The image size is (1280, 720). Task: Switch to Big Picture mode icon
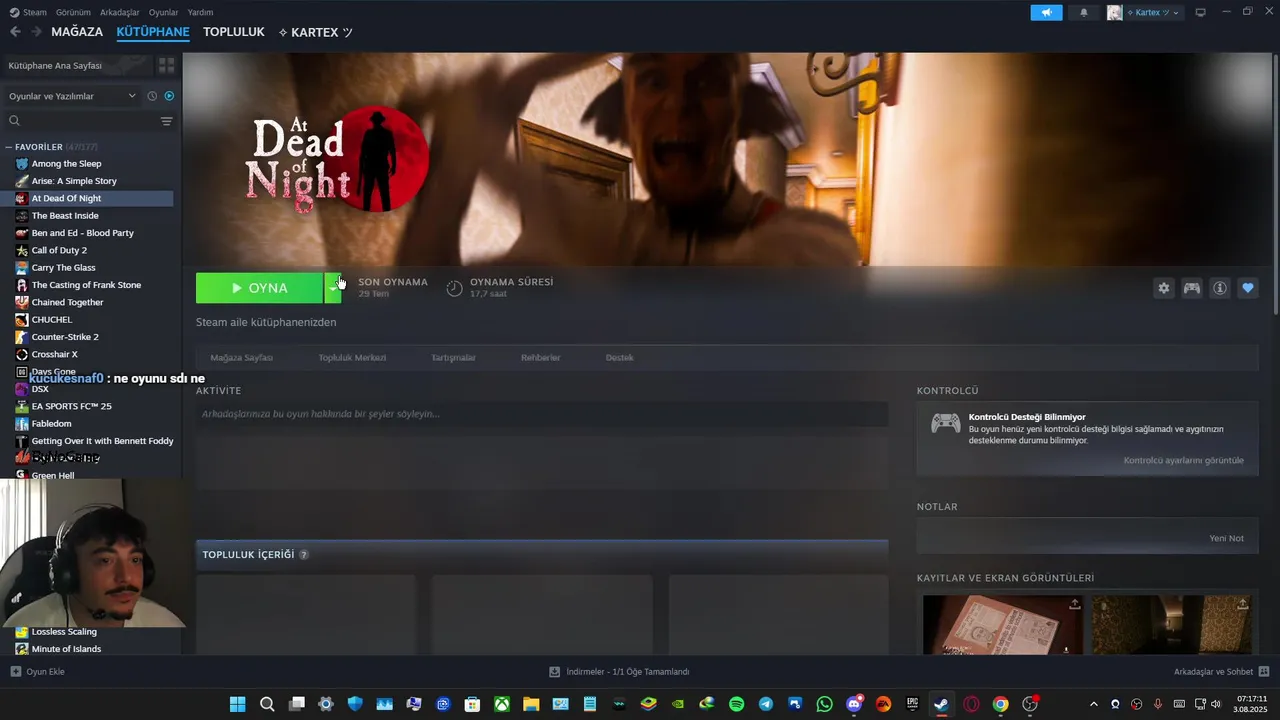point(1201,12)
